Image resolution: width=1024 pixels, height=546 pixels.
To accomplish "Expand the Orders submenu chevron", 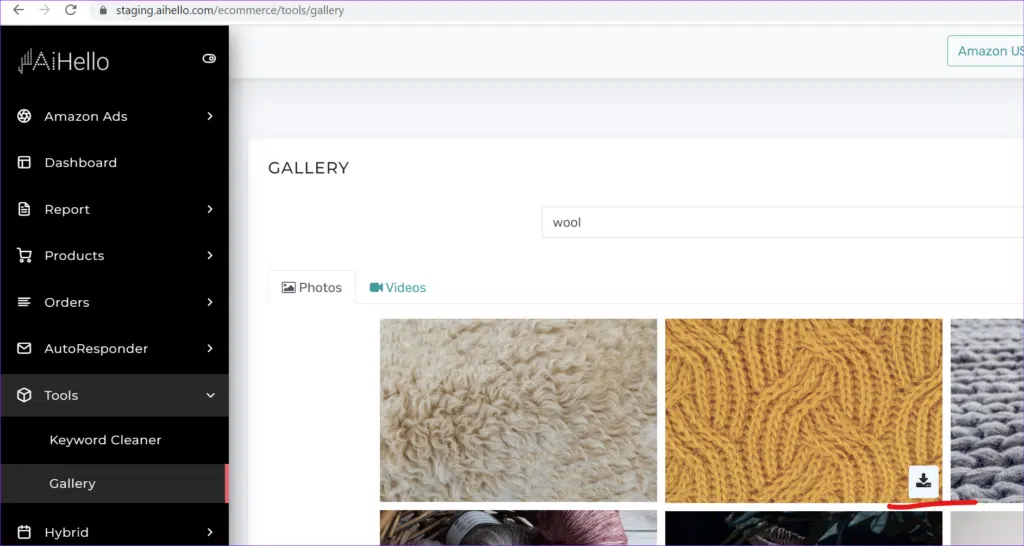I will 210,302.
